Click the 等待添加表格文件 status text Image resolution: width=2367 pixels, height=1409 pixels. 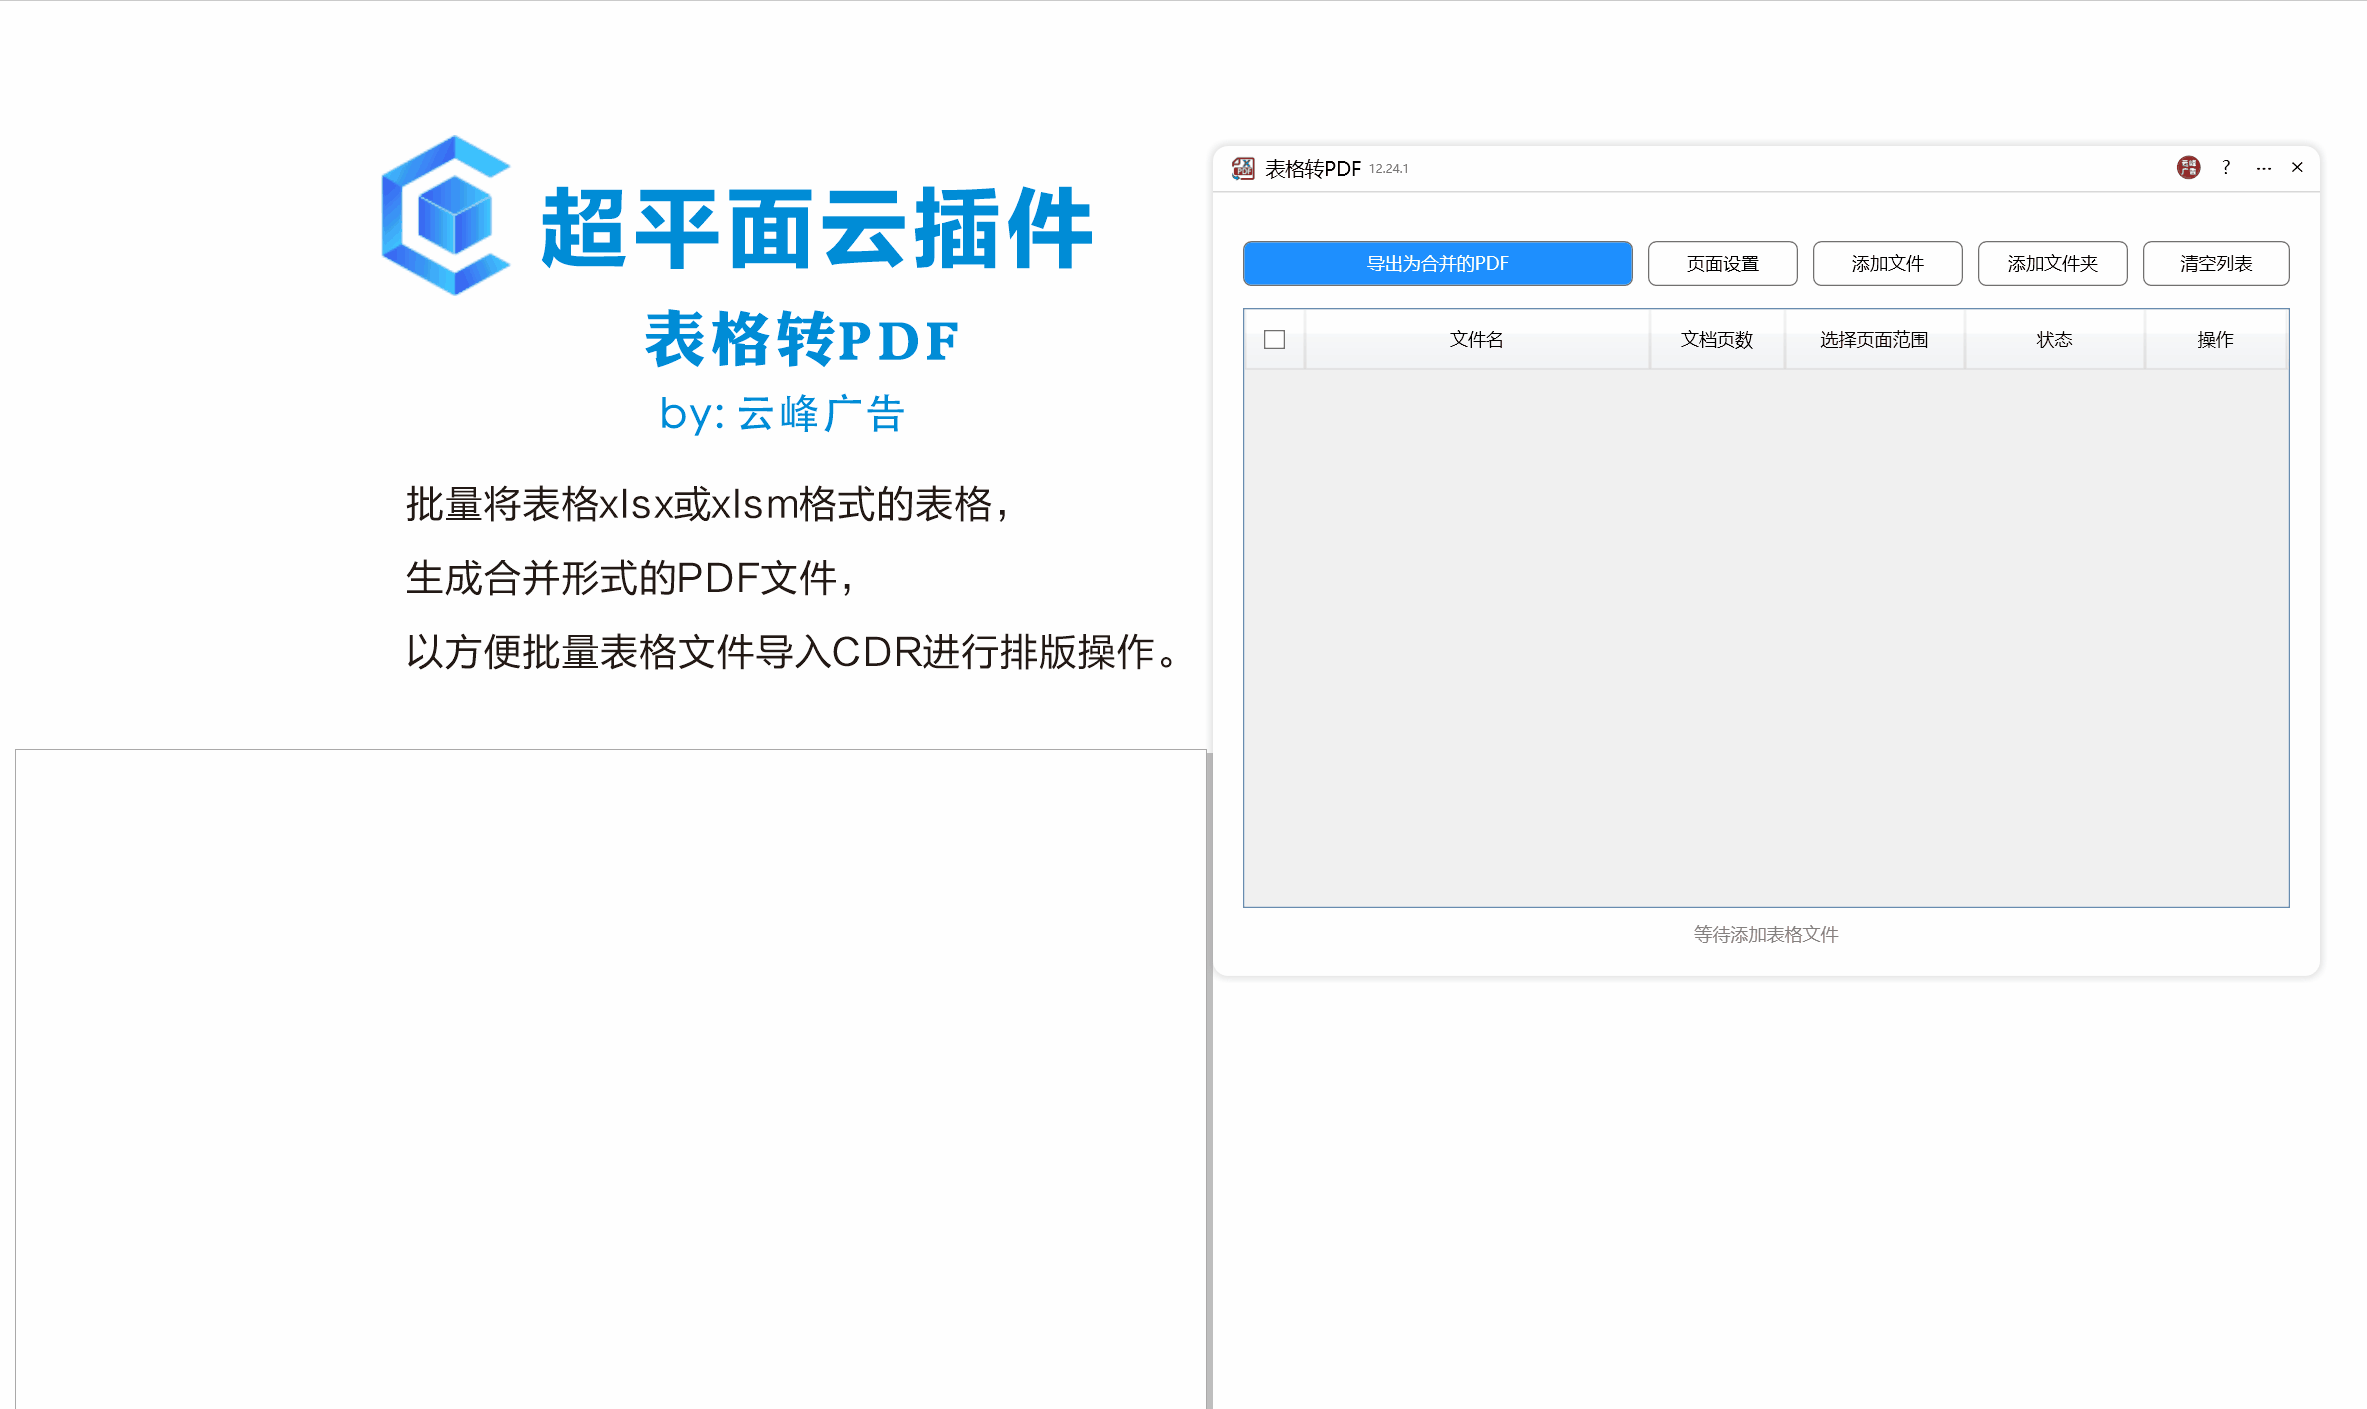[x=1765, y=934]
